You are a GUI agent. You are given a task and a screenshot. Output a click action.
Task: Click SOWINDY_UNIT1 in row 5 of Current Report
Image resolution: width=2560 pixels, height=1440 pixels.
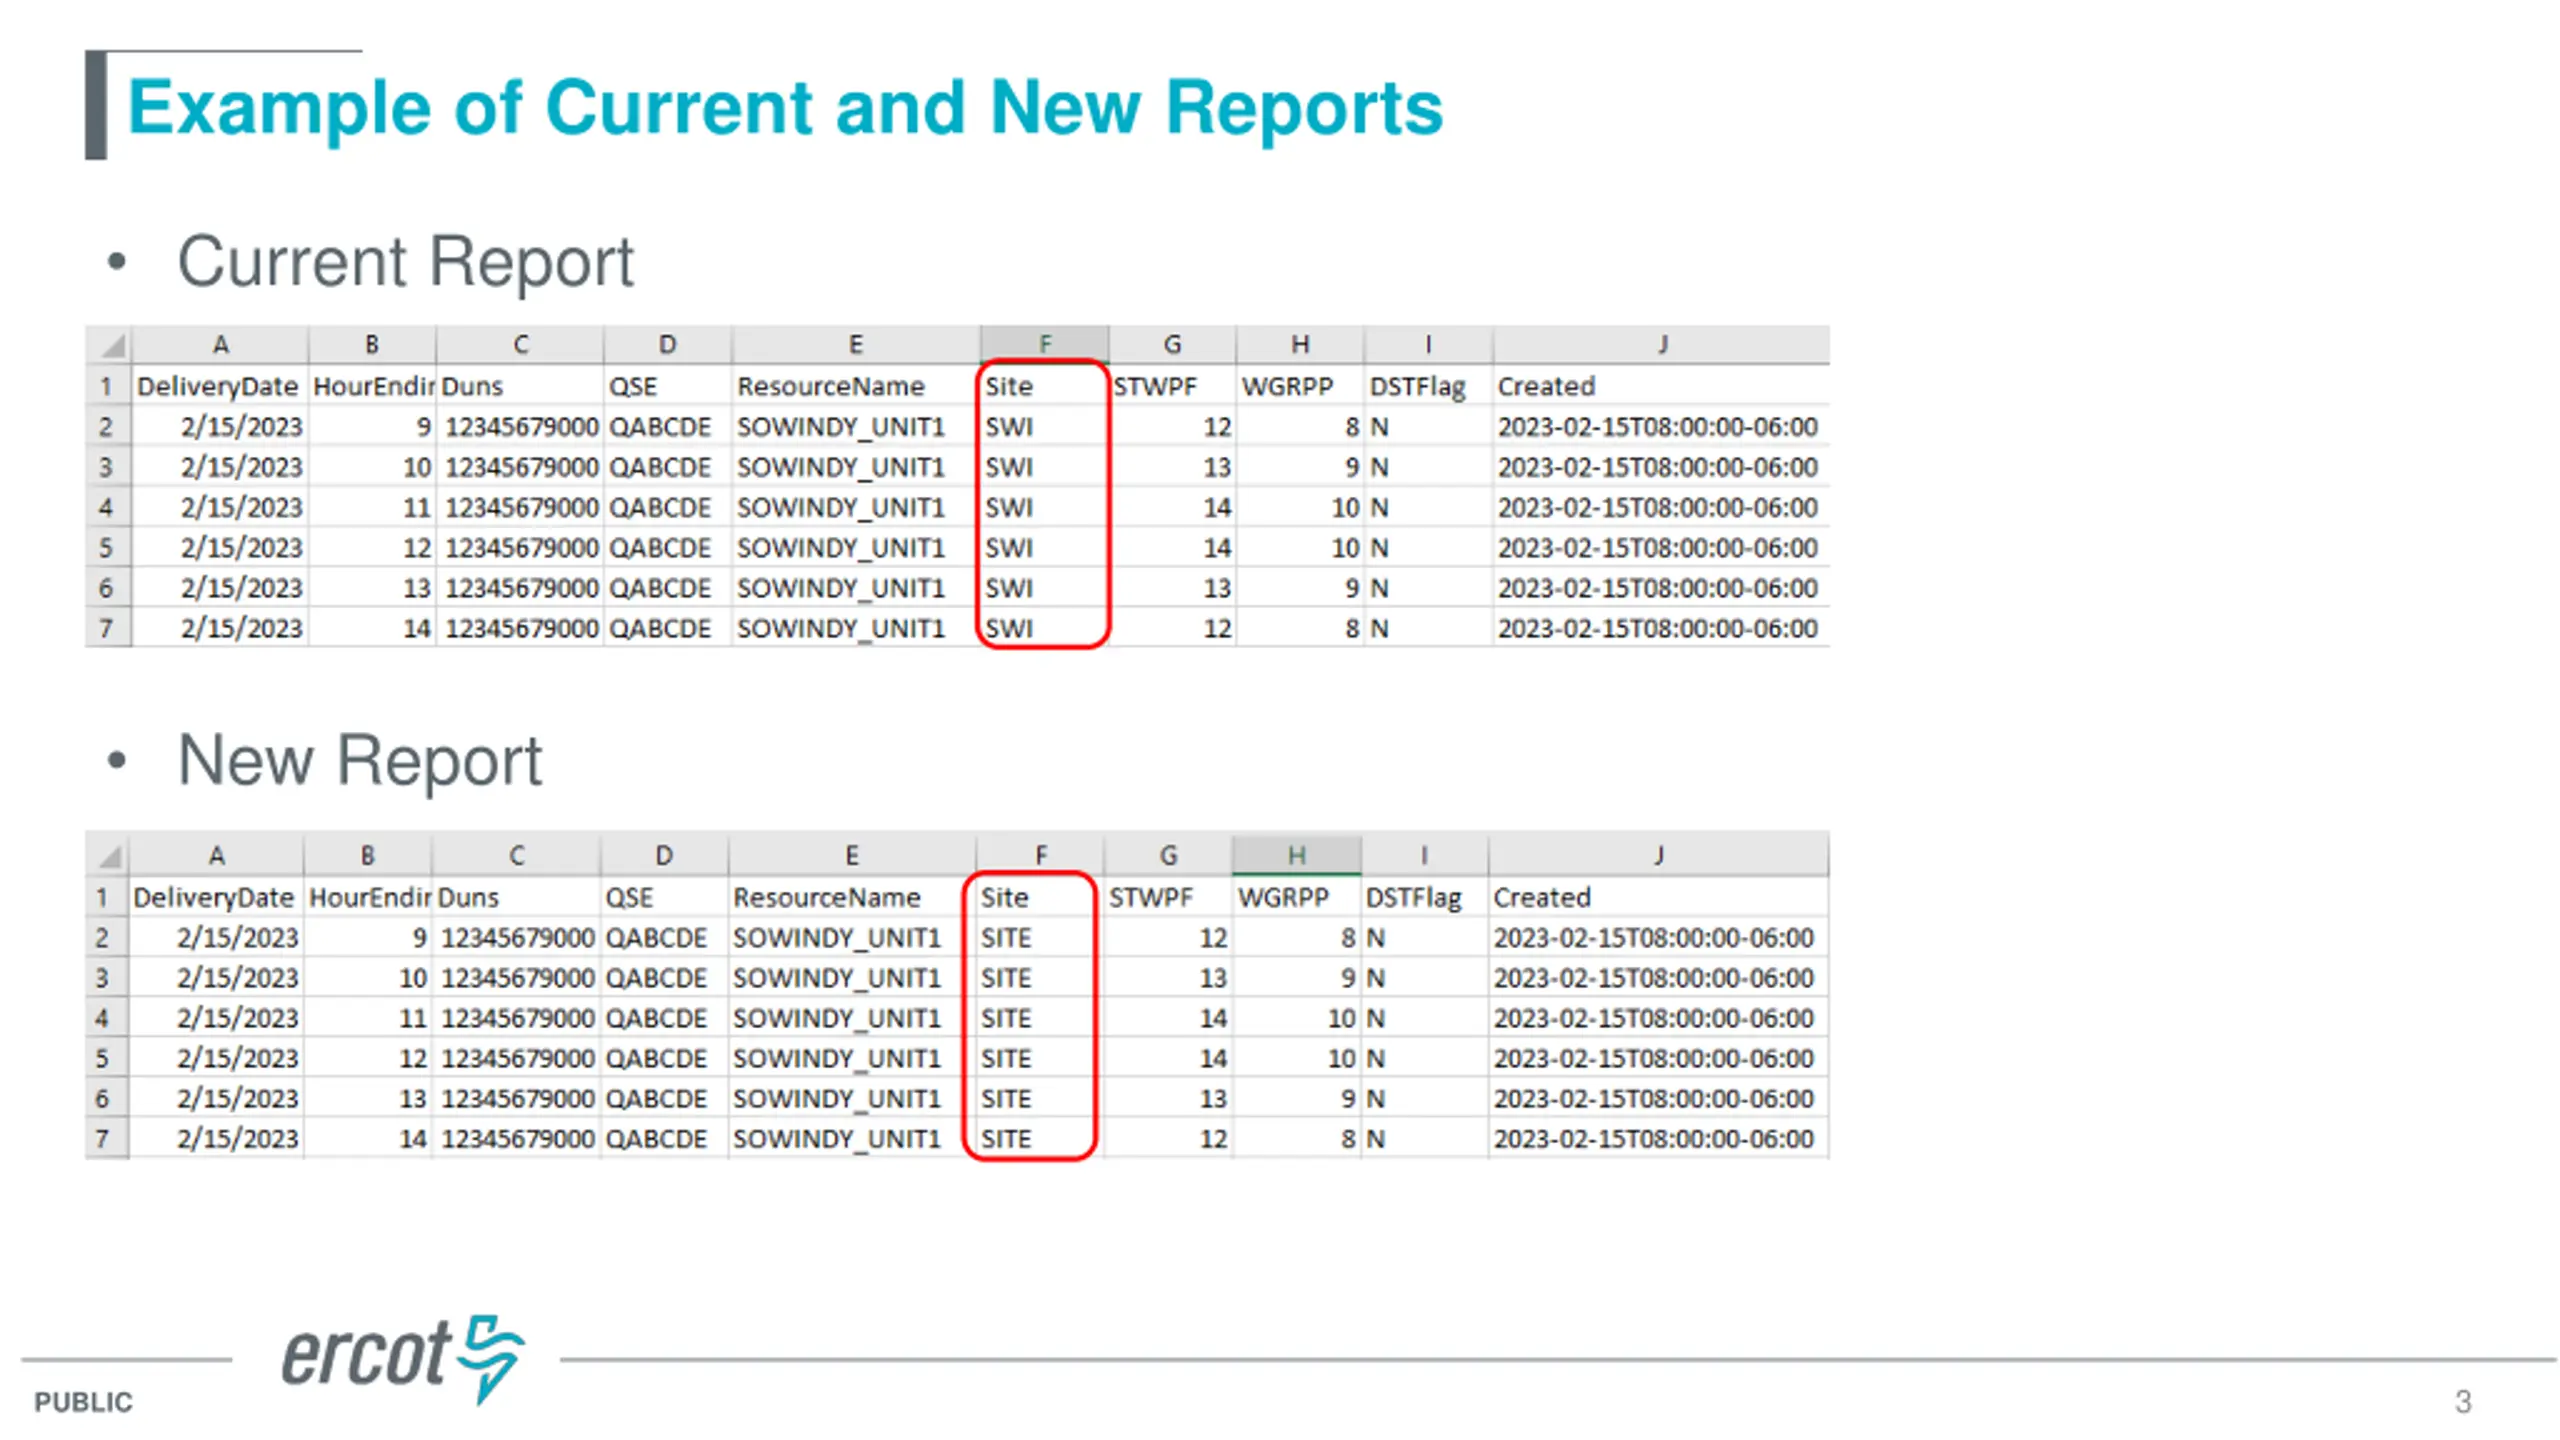coord(856,548)
